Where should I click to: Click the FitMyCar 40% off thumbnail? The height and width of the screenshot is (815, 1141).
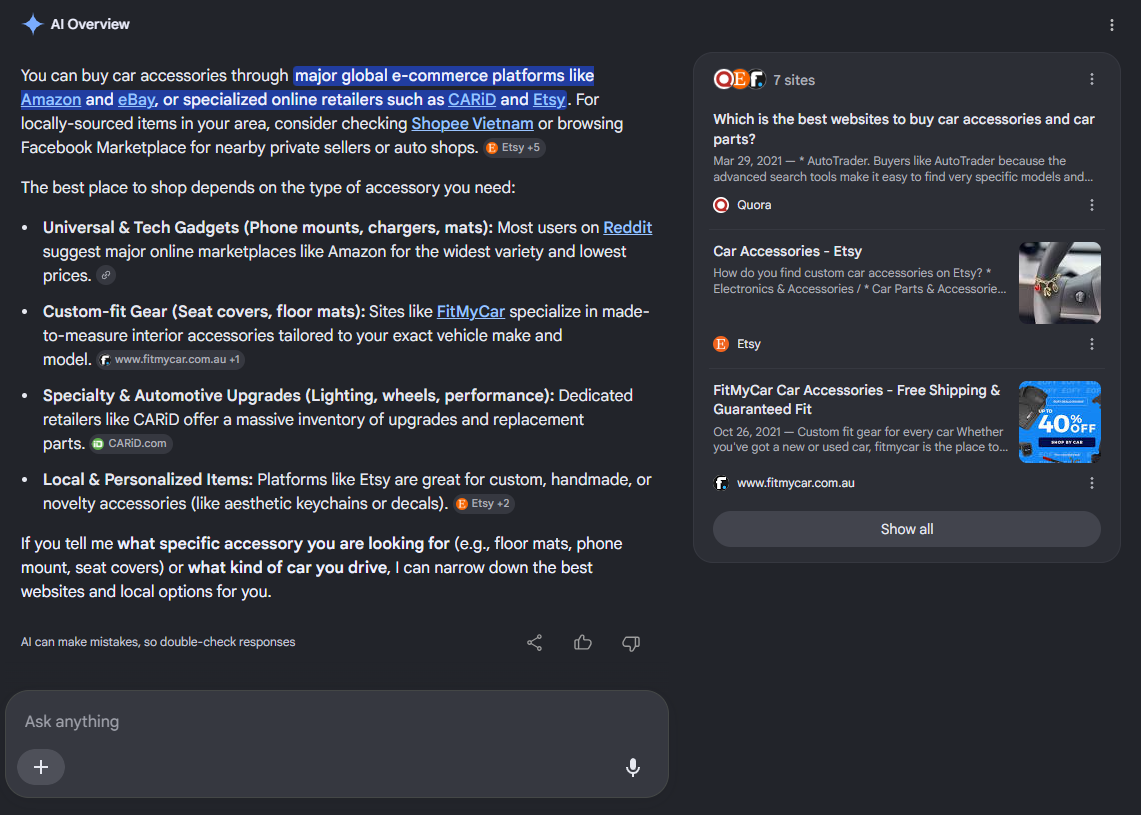click(1060, 422)
